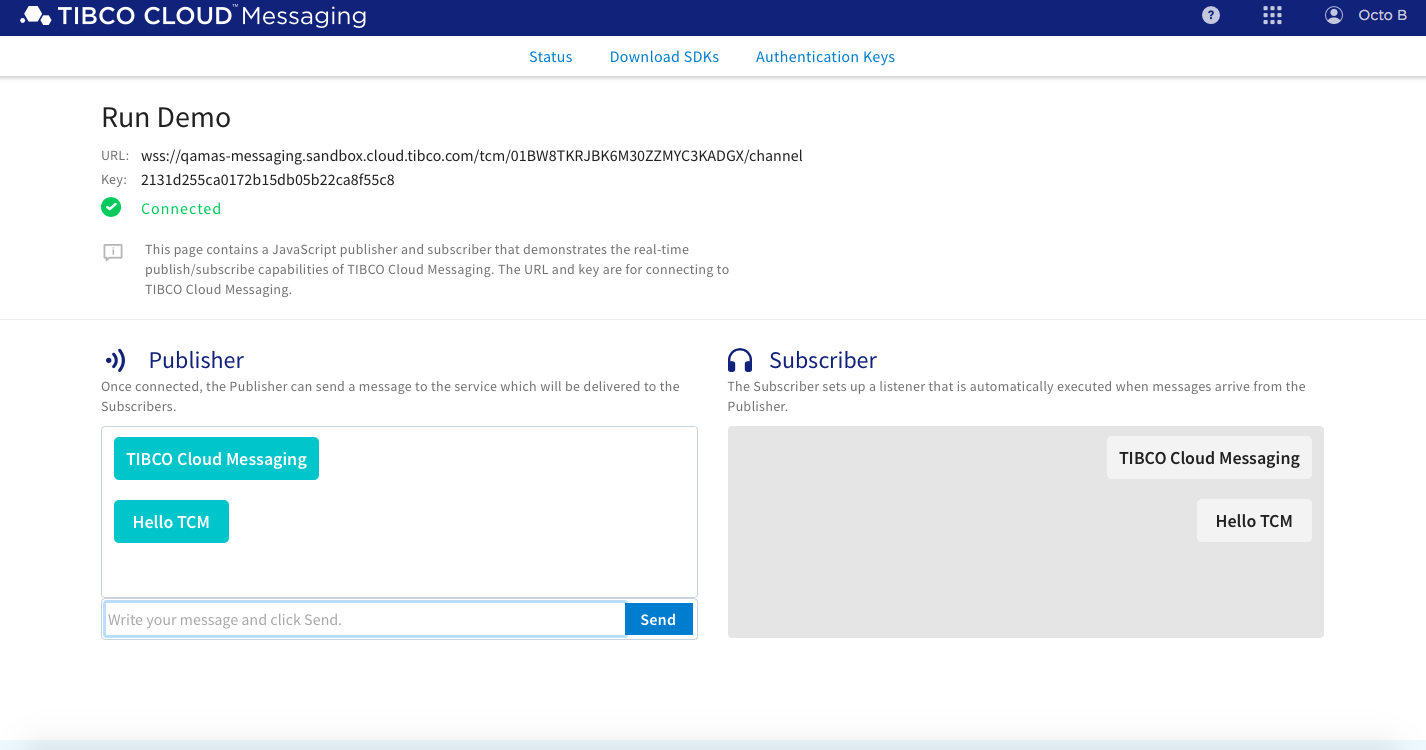Click the authentication key value

click(x=267, y=181)
